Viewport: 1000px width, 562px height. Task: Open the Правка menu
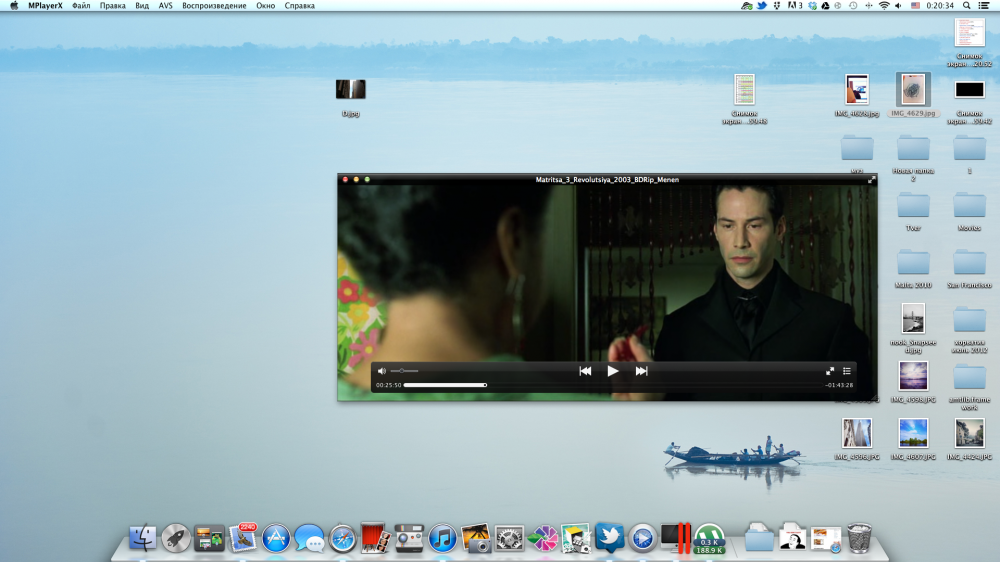tap(112, 6)
